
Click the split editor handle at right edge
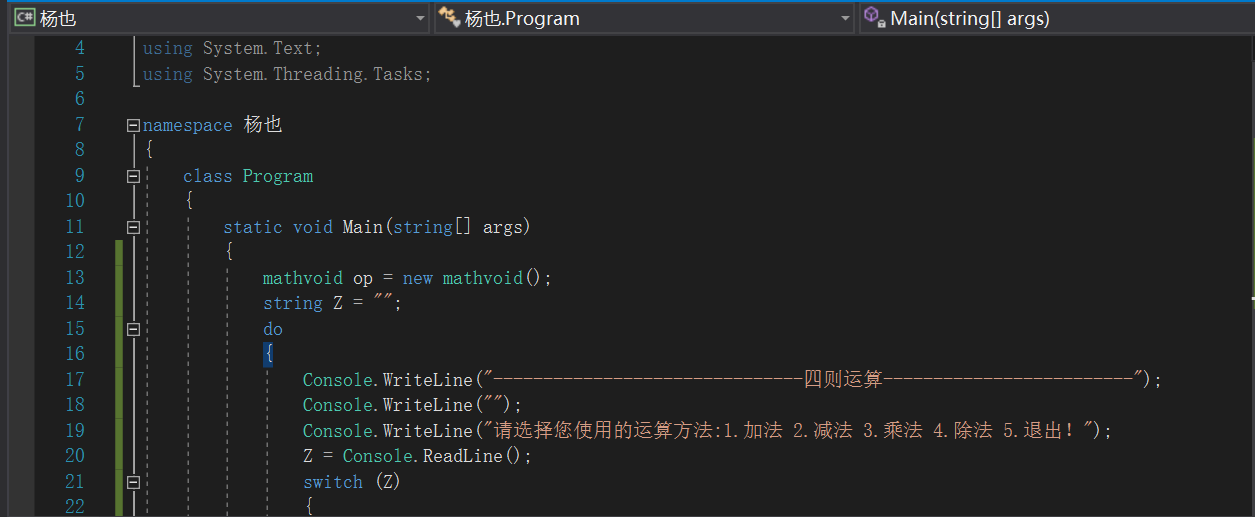click(1251, 297)
